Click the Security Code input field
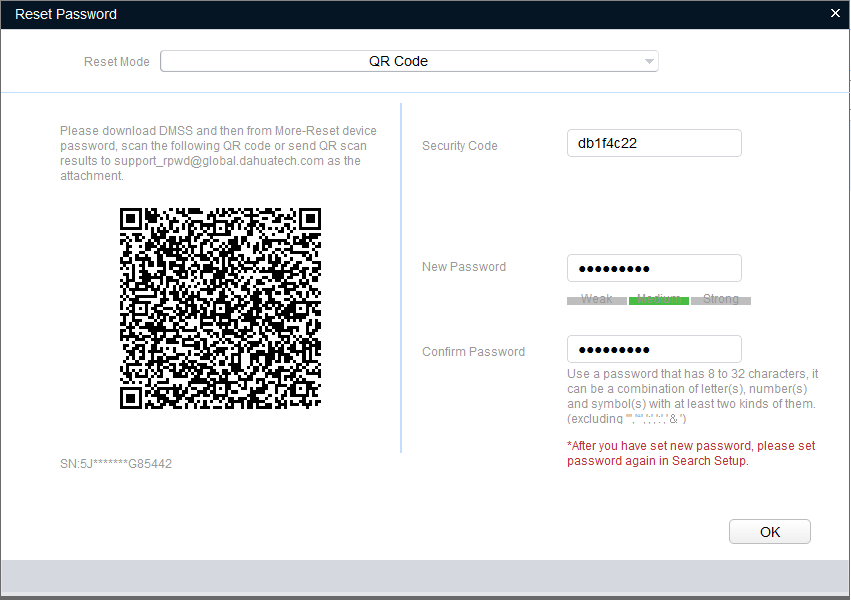The image size is (851, 601). click(654, 143)
